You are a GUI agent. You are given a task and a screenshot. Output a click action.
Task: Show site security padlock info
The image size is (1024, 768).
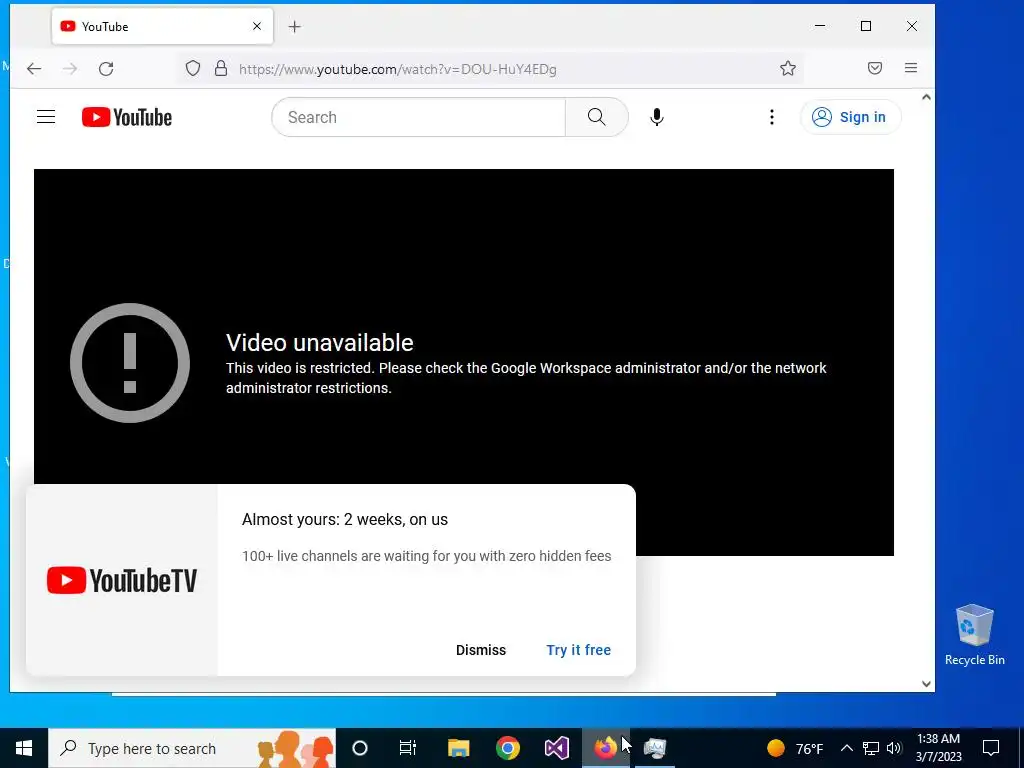click(x=221, y=69)
